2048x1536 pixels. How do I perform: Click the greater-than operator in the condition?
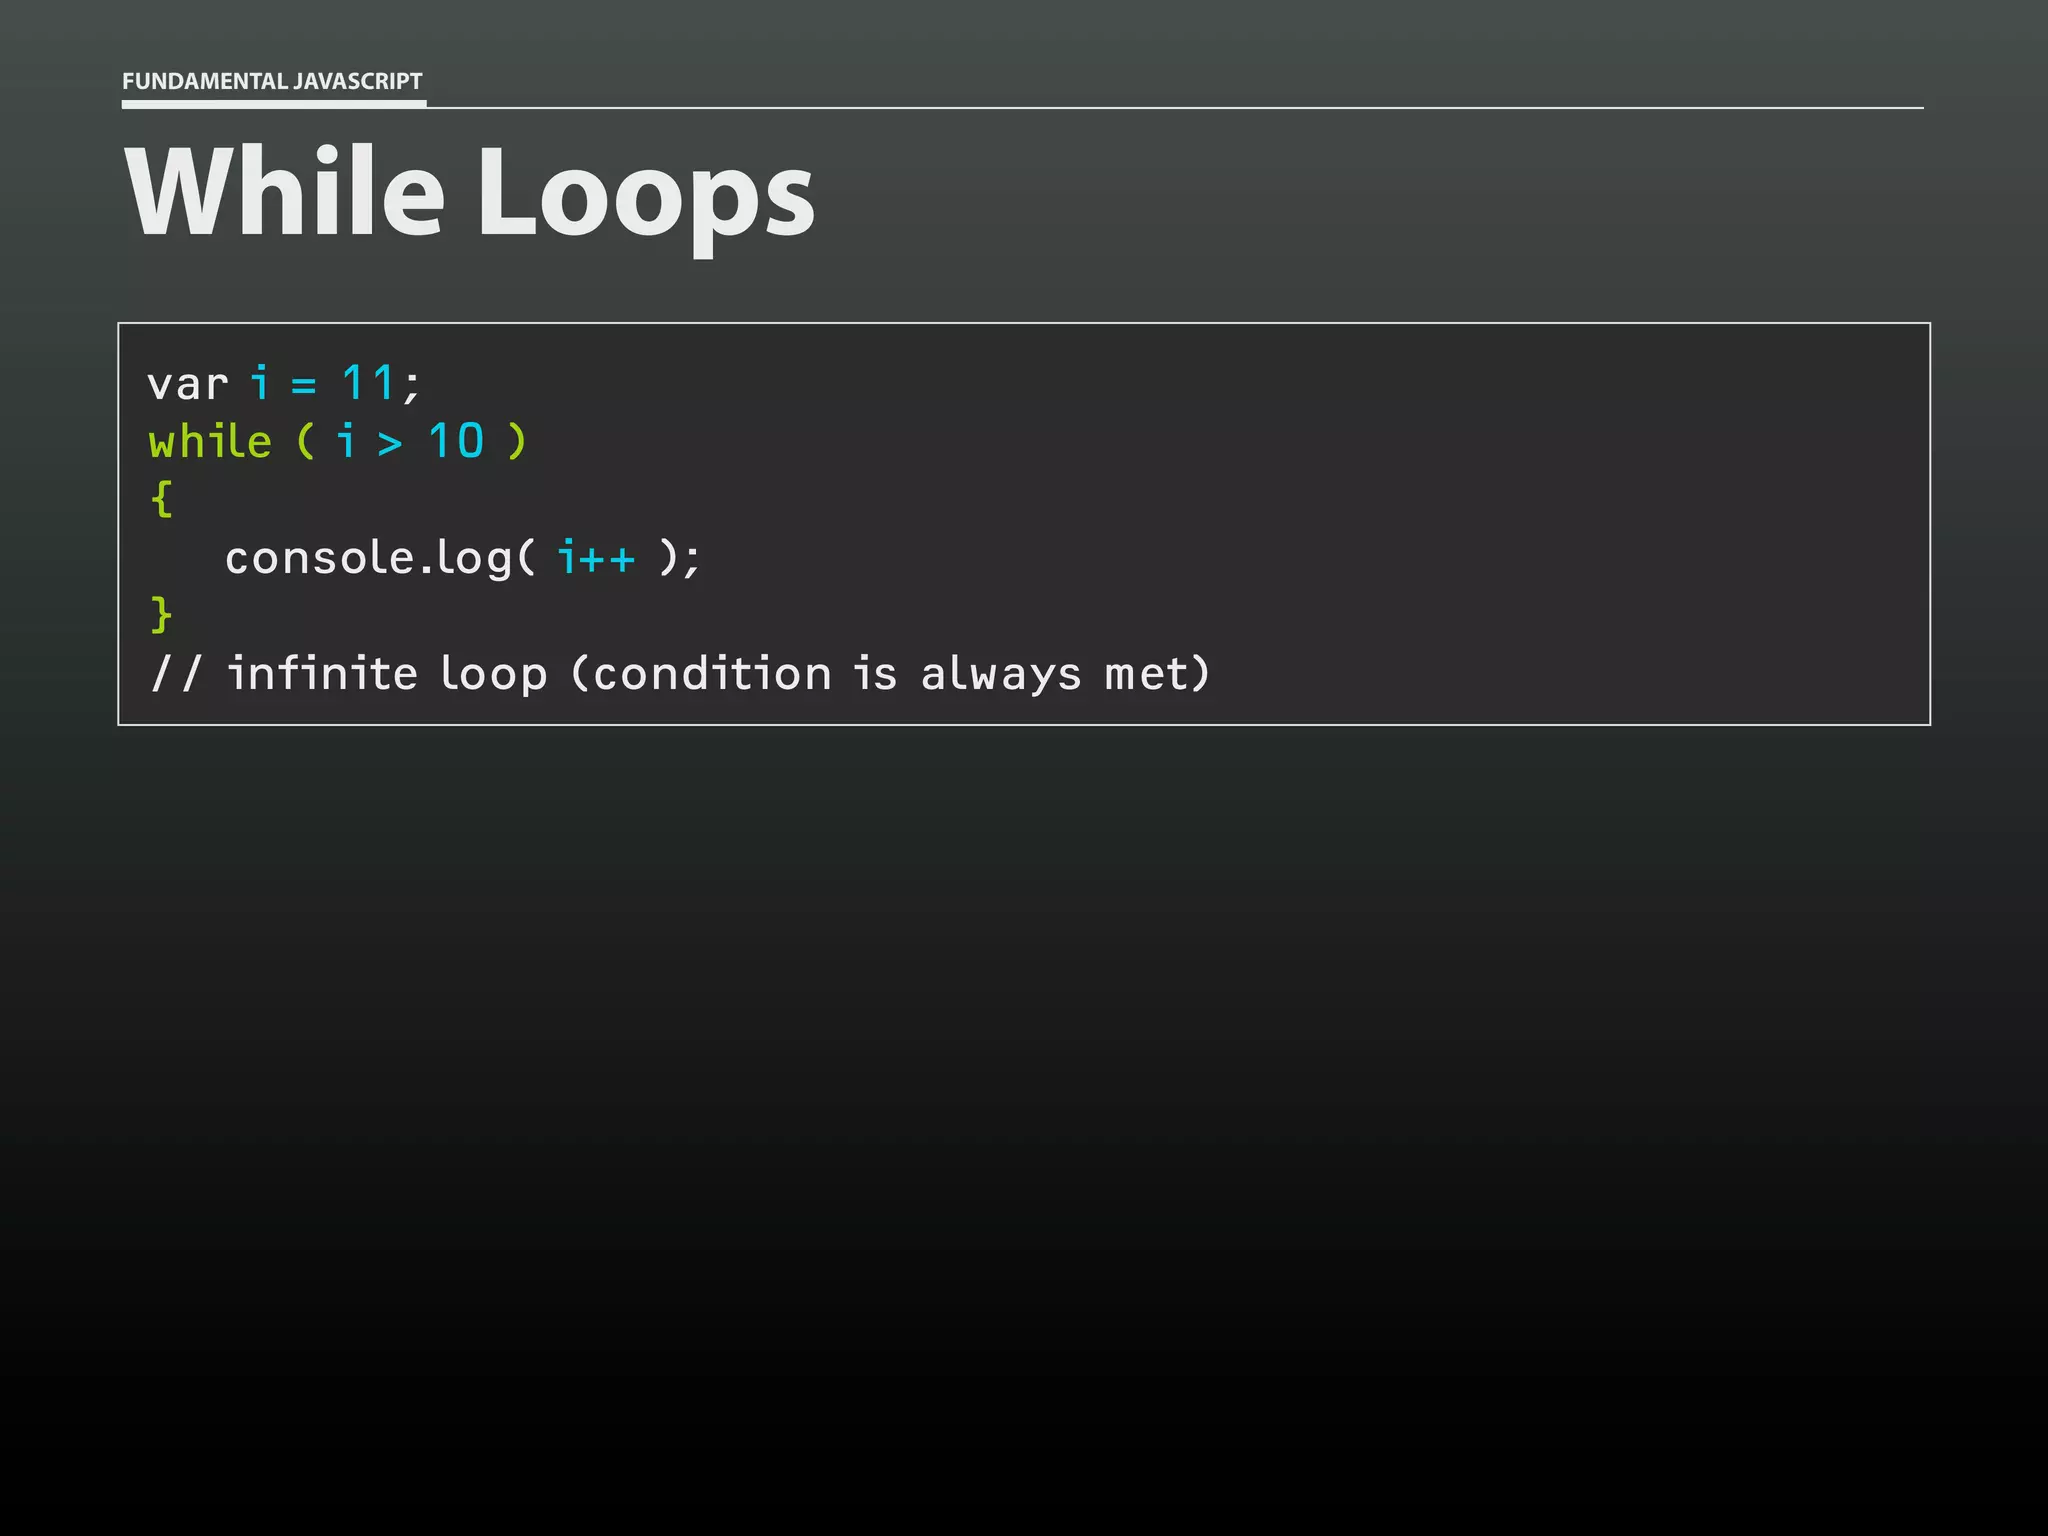coord(390,443)
